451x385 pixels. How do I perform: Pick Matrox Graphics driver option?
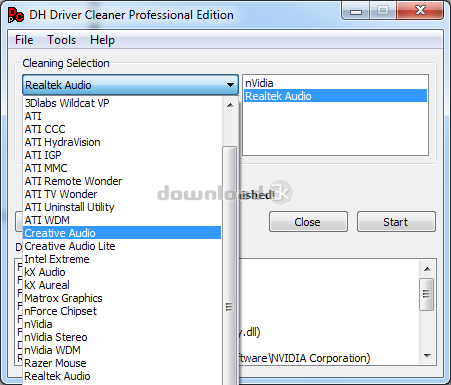point(122,298)
